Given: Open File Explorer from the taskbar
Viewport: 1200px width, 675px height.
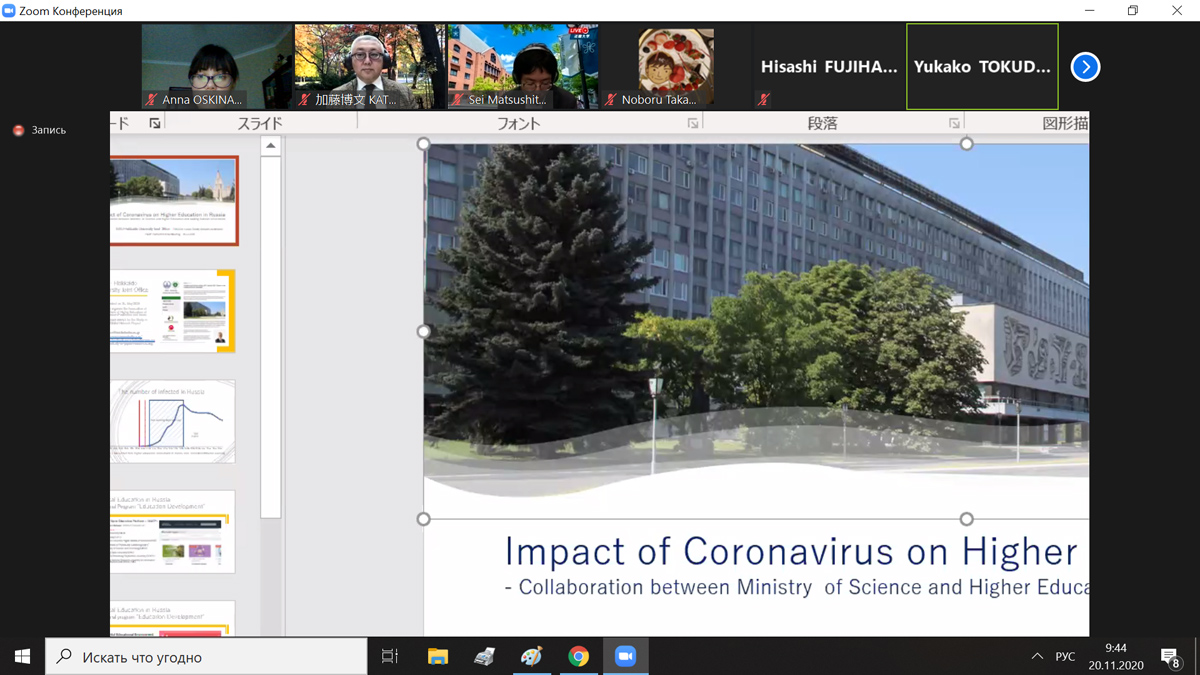Looking at the screenshot, I should click(438, 656).
